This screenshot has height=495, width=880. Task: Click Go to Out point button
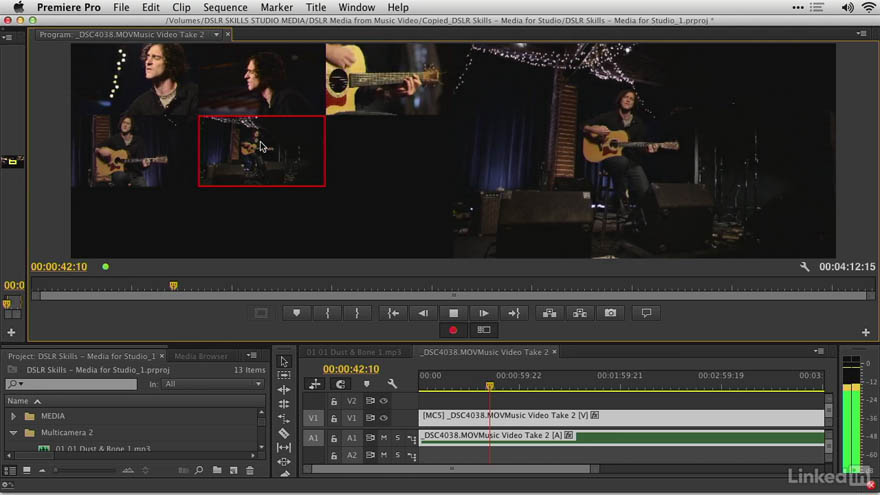pos(514,313)
